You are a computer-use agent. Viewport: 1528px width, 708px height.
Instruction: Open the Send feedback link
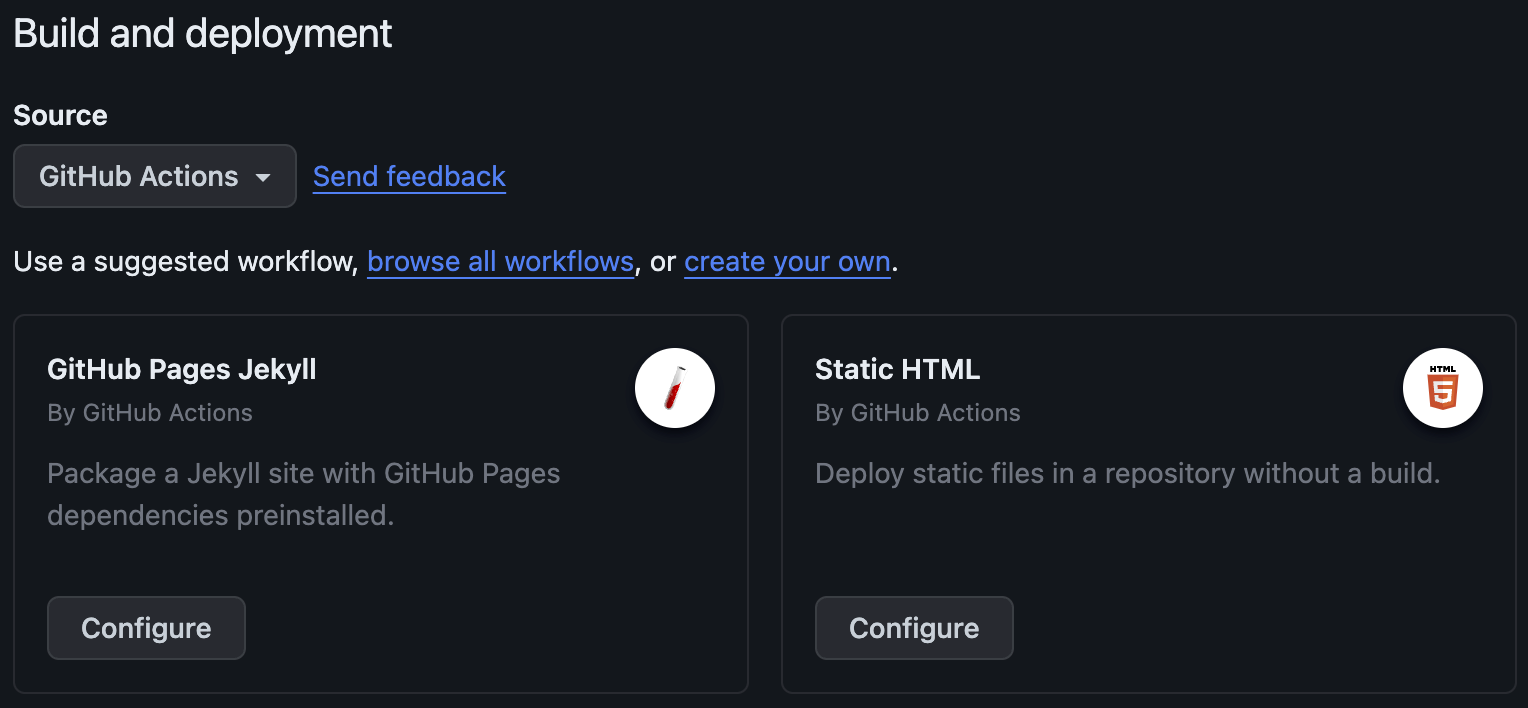(408, 176)
